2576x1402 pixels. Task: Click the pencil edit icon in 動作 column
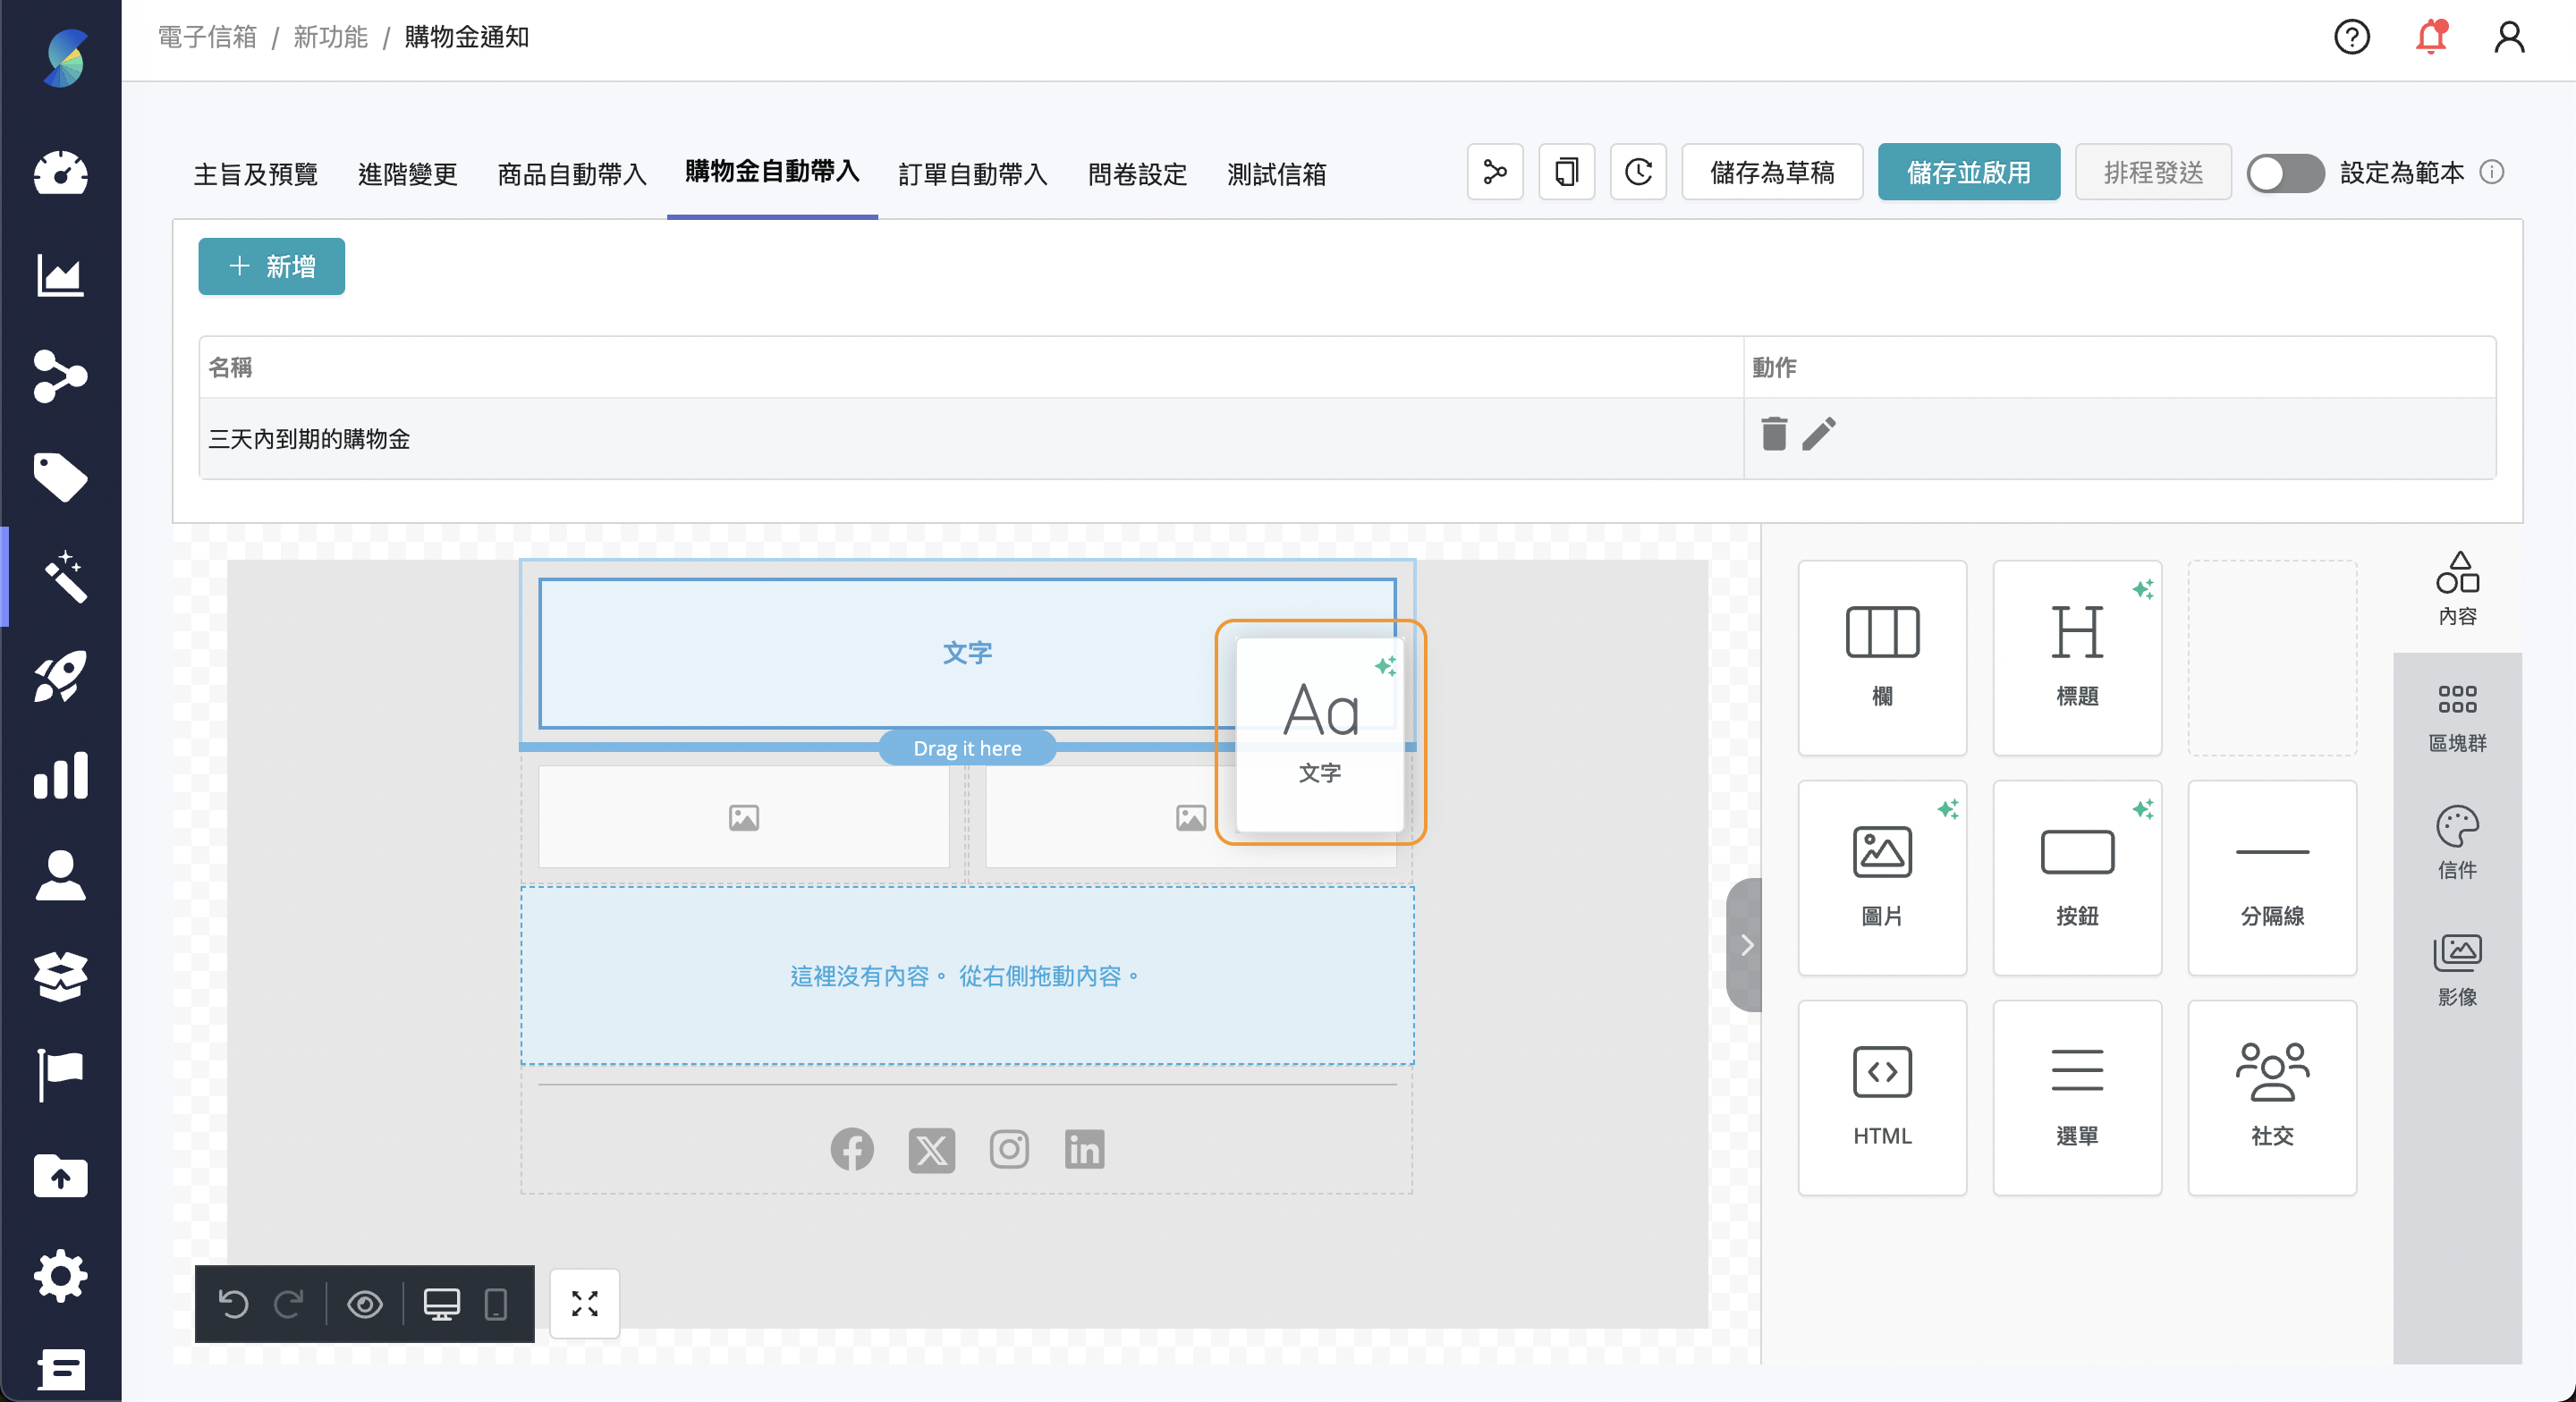(1819, 434)
